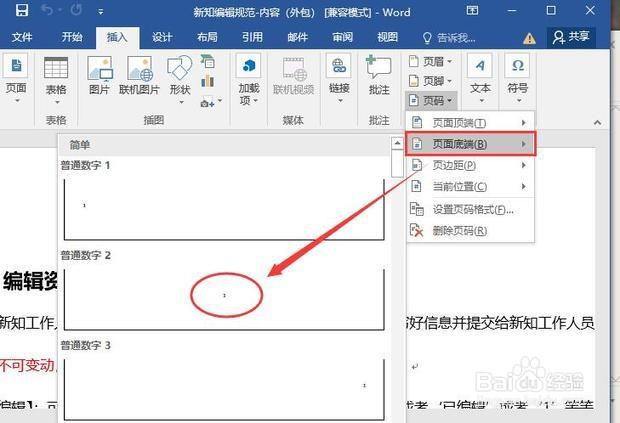
Task: Click the gallery scroll up arrow
Action: [397, 143]
